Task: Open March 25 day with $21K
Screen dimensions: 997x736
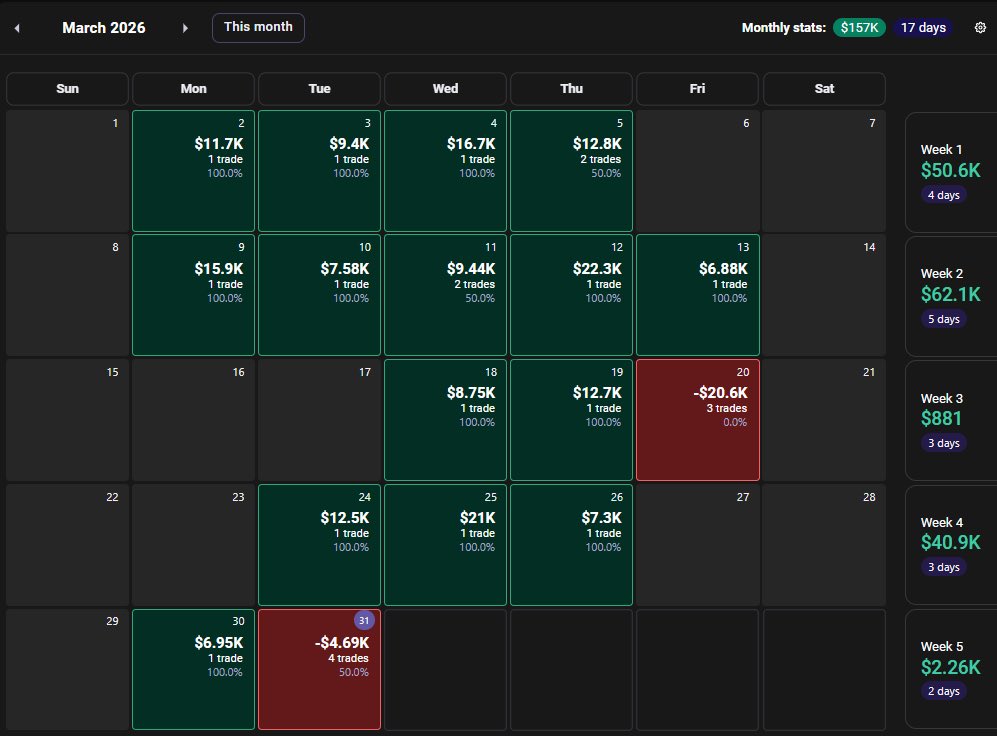Action: coord(445,545)
